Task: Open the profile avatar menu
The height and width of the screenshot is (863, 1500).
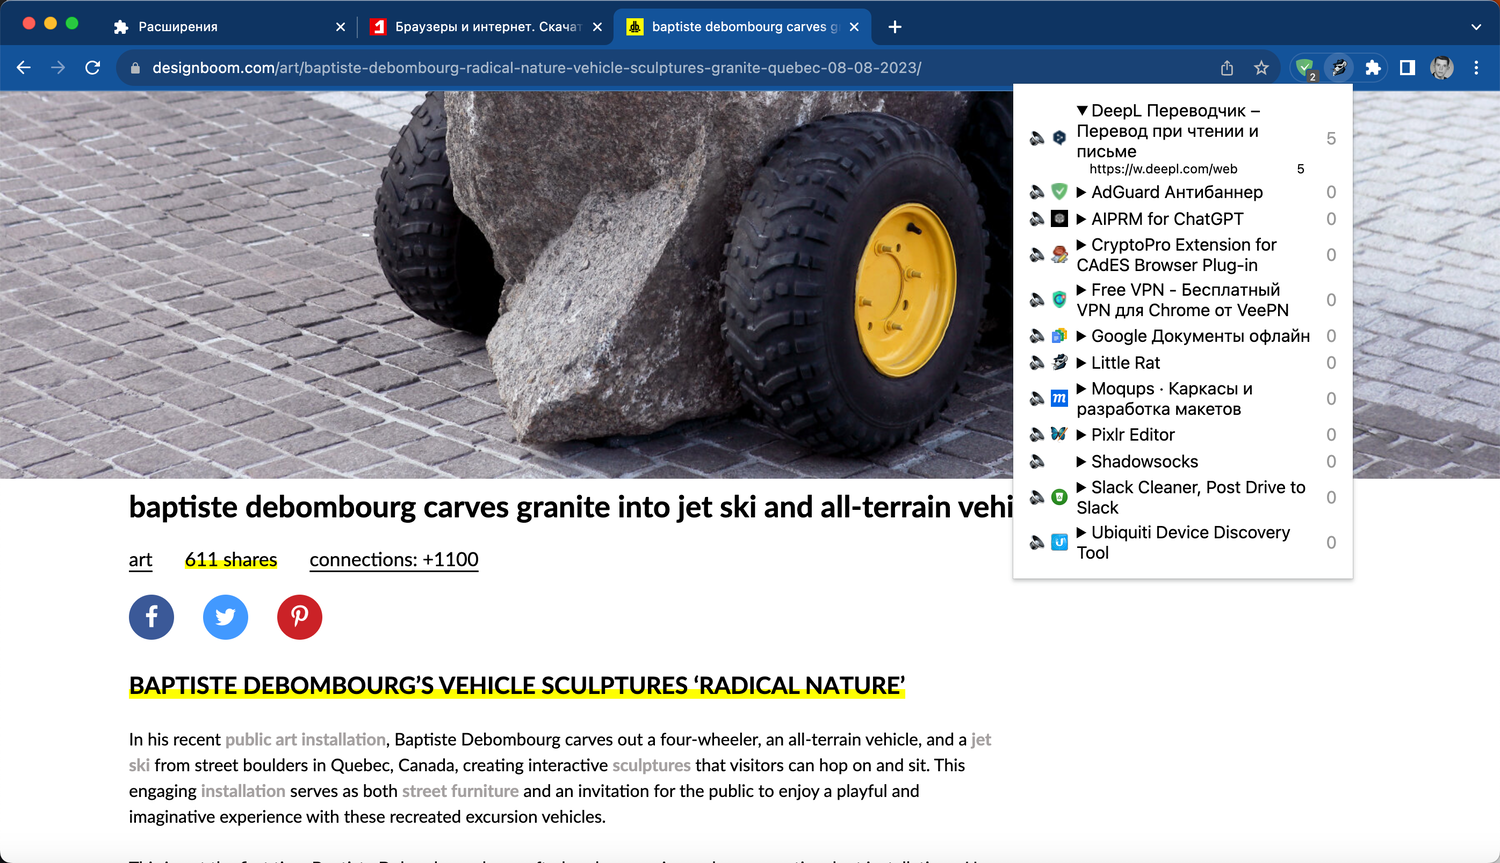Action: click(x=1441, y=68)
